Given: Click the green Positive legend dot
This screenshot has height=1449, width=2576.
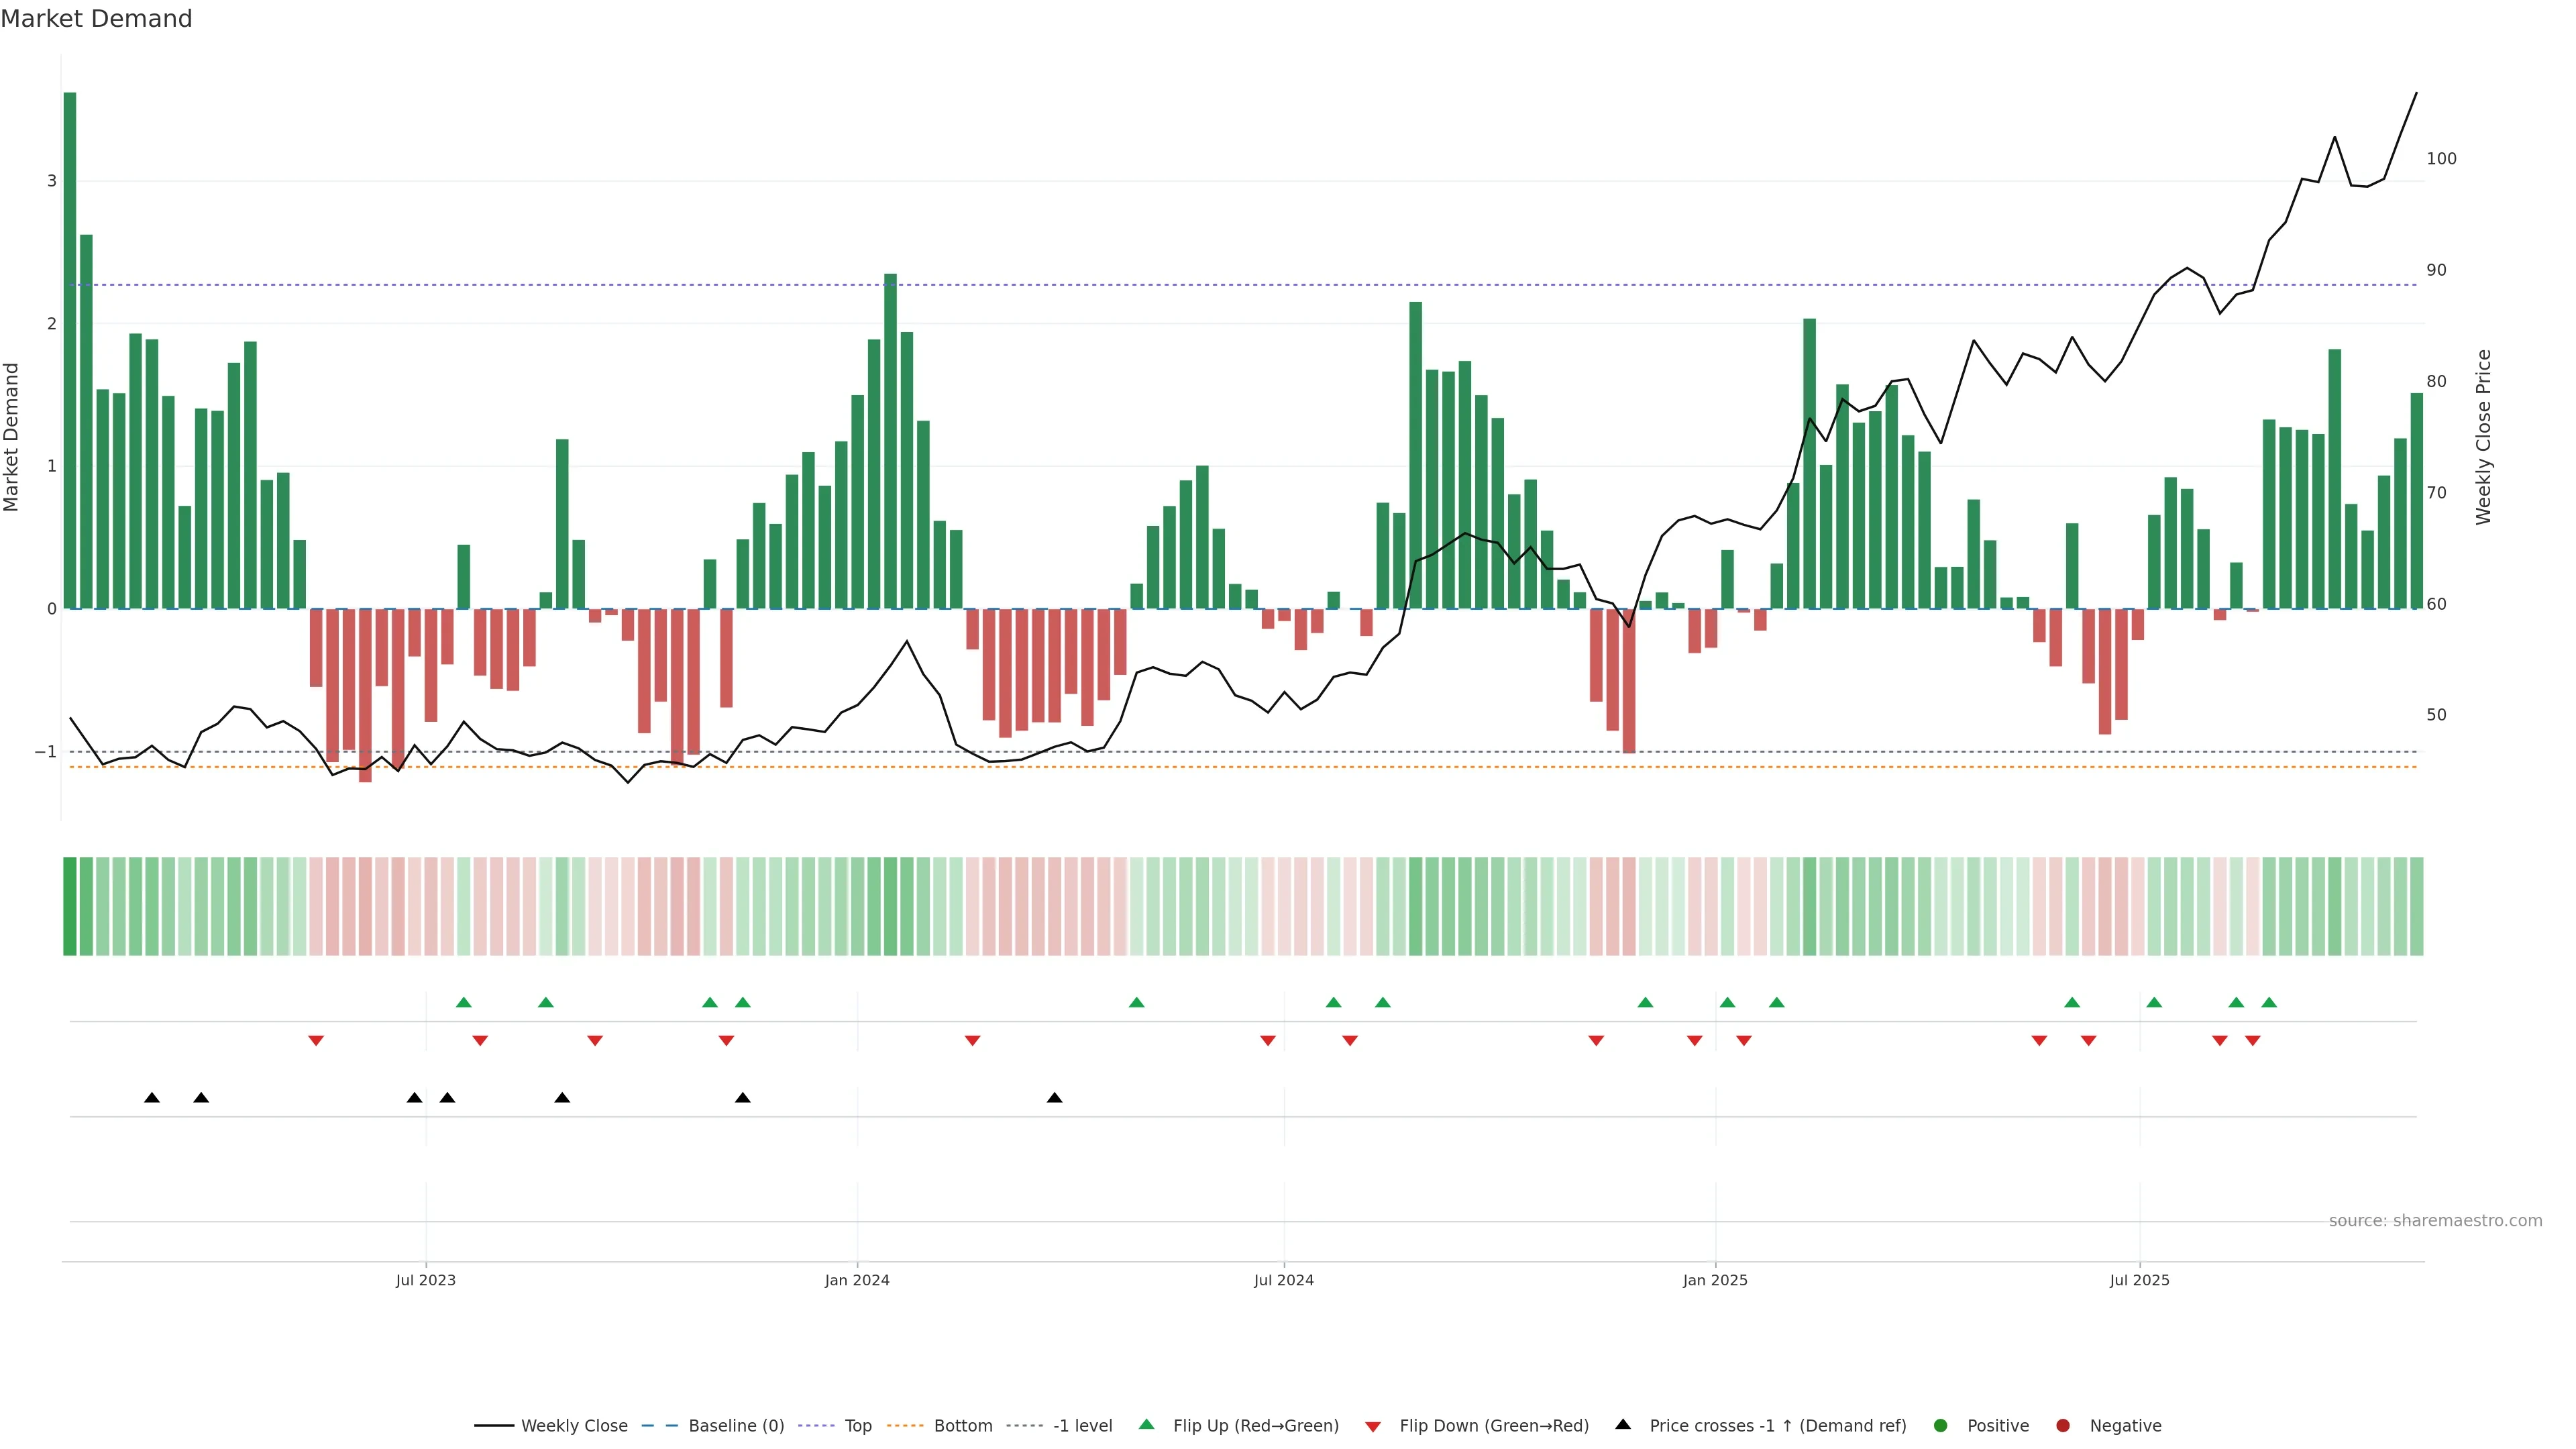Looking at the screenshot, I should point(1941,1426).
